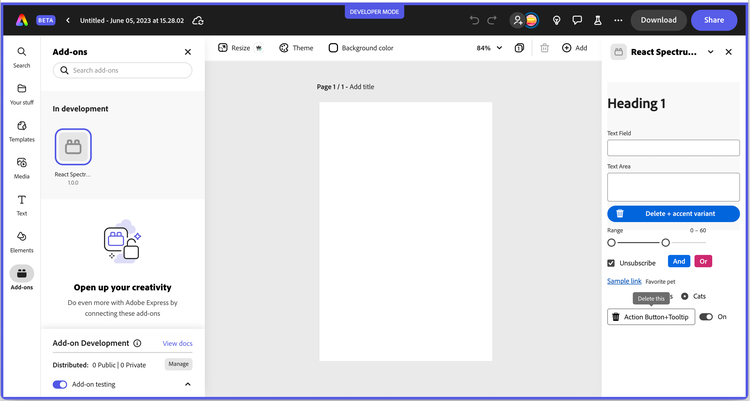The width and height of the screenshot is (750, 401).
Task: Expand the React Spectrum add-on dropdown chevron
Action: pos(711,52)
